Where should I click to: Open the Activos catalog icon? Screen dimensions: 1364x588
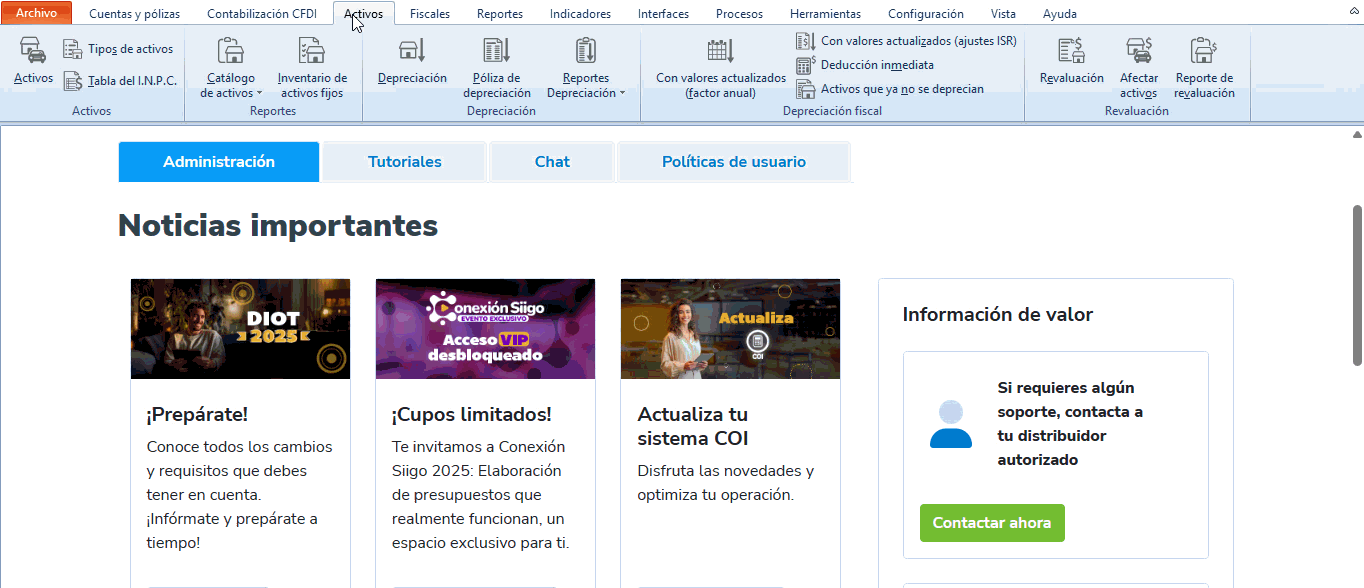tap(33, 52)
